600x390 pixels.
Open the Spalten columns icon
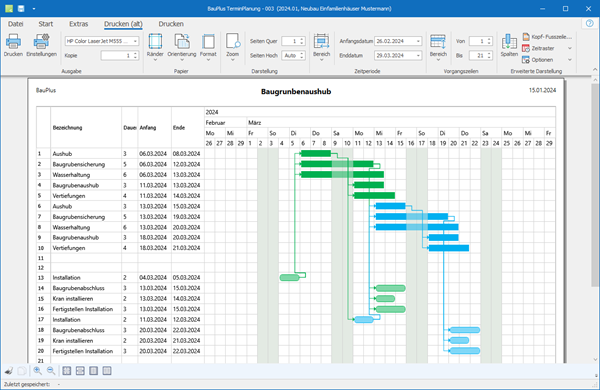(x=509, y=41)
